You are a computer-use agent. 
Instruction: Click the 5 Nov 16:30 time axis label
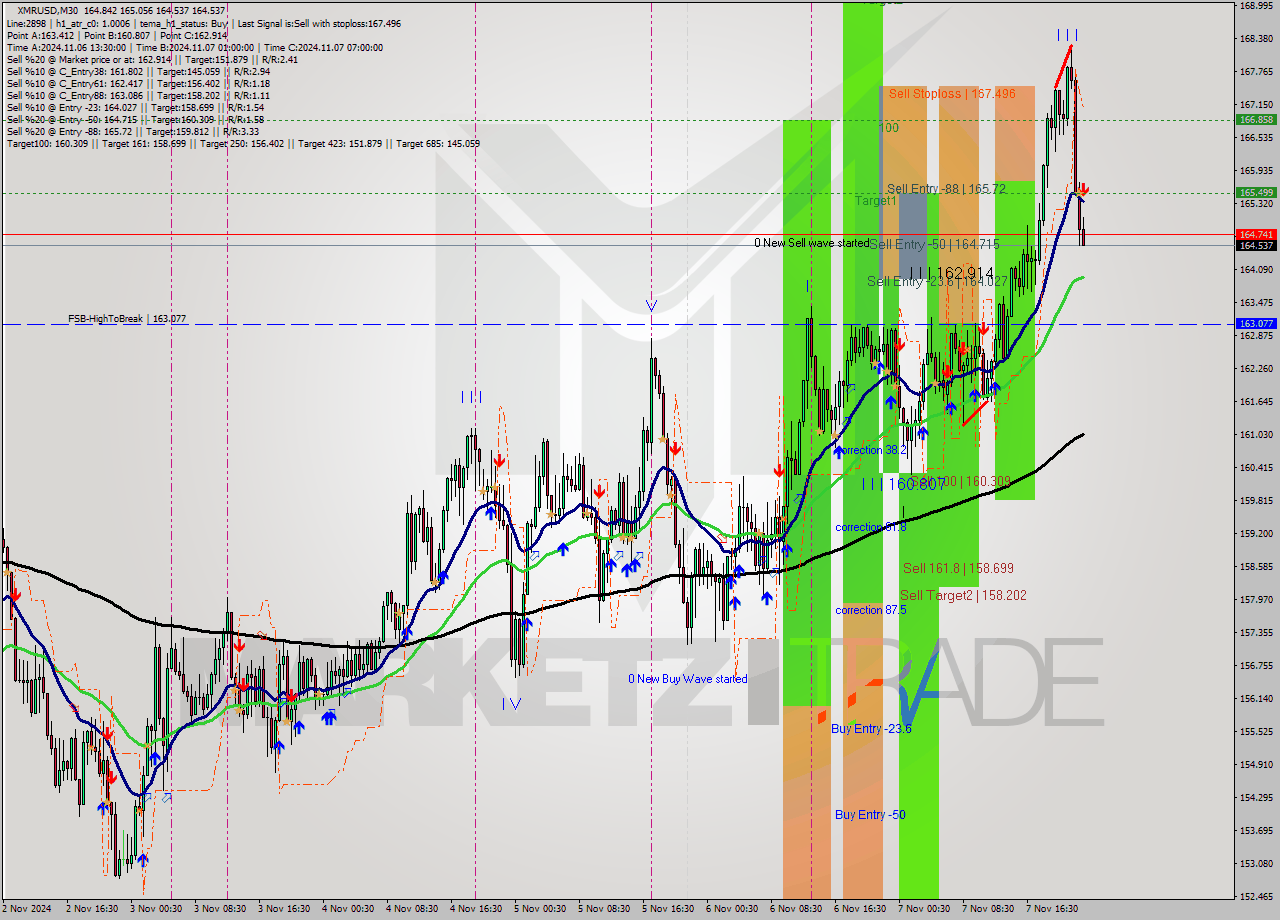(668, 909)
